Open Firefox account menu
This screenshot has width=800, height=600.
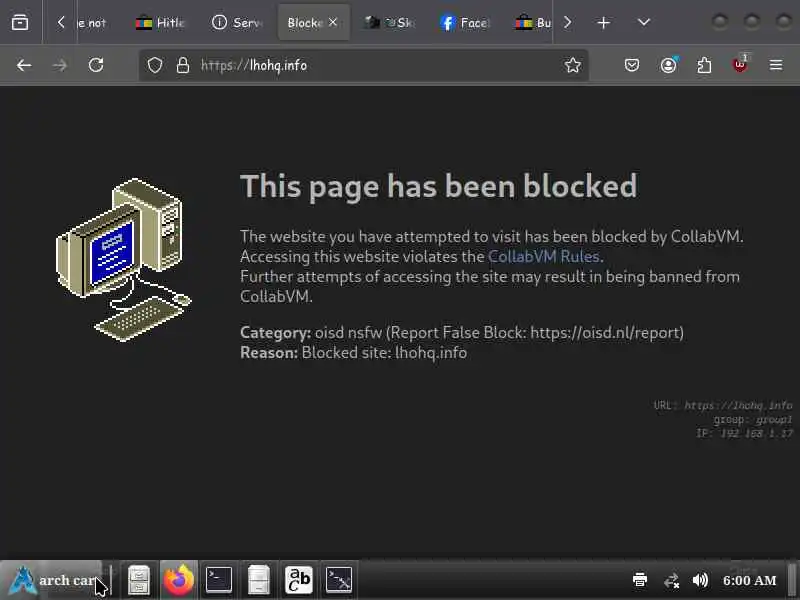[668, 65]
